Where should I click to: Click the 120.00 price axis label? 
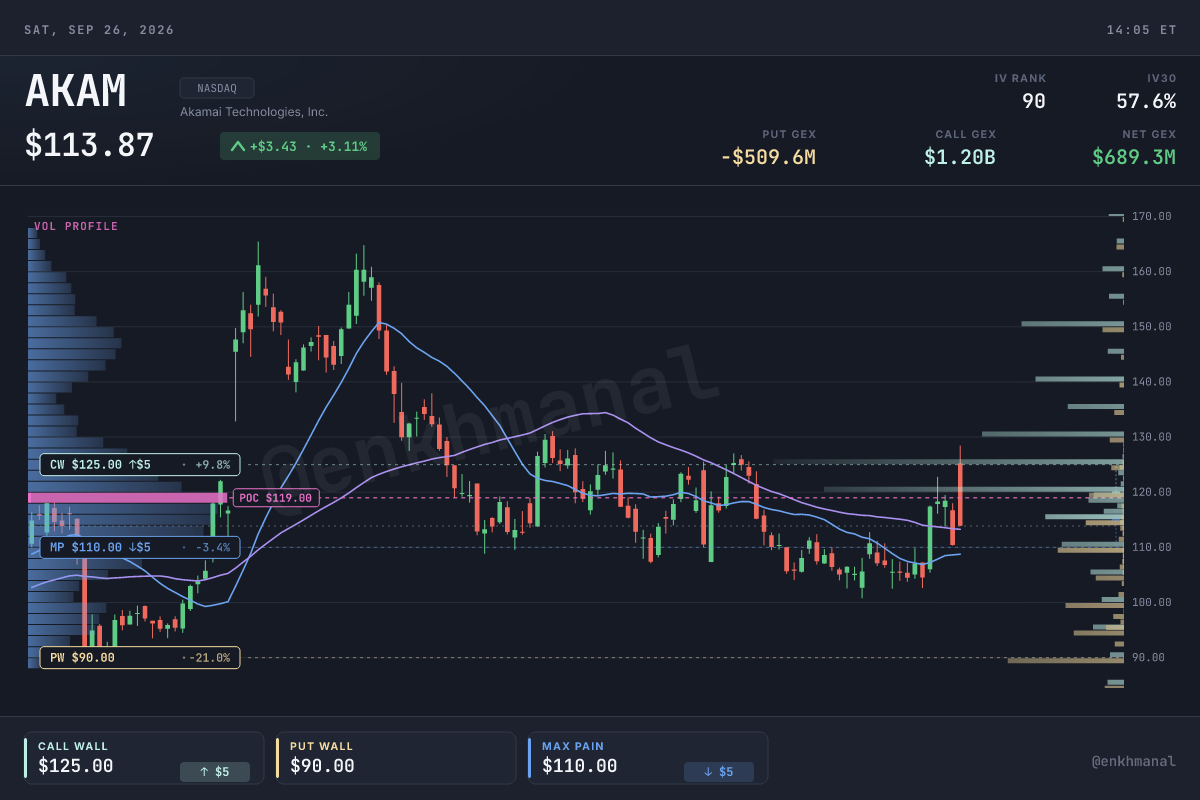click(x=1151, y=492)
